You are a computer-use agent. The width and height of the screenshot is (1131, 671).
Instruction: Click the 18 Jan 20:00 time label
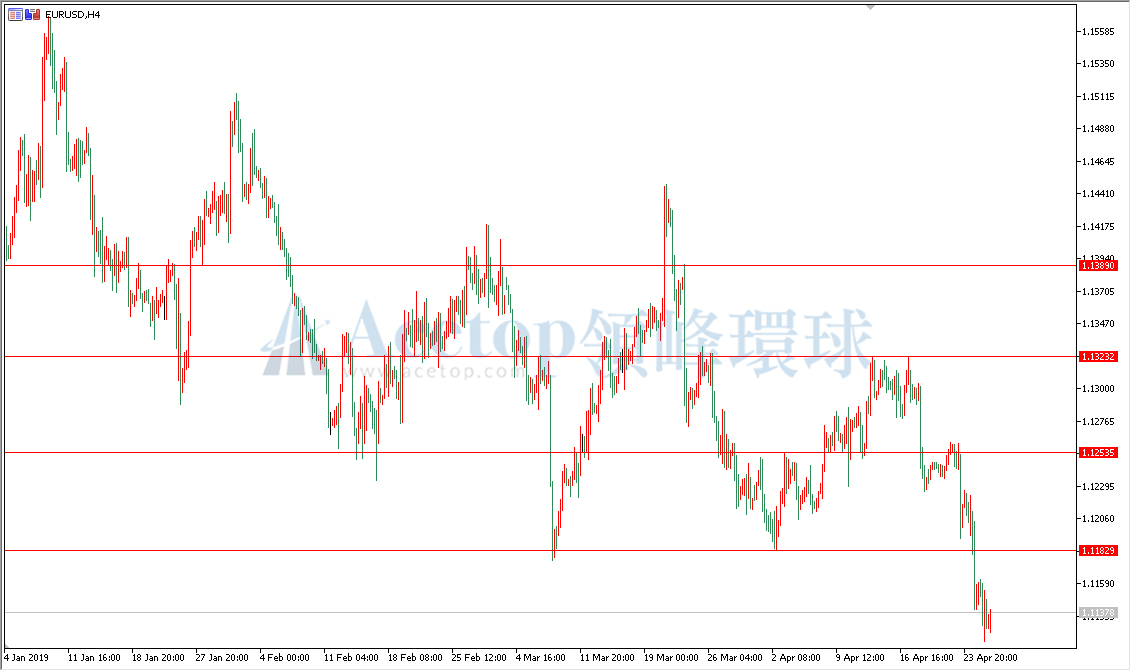coord(158,658)
